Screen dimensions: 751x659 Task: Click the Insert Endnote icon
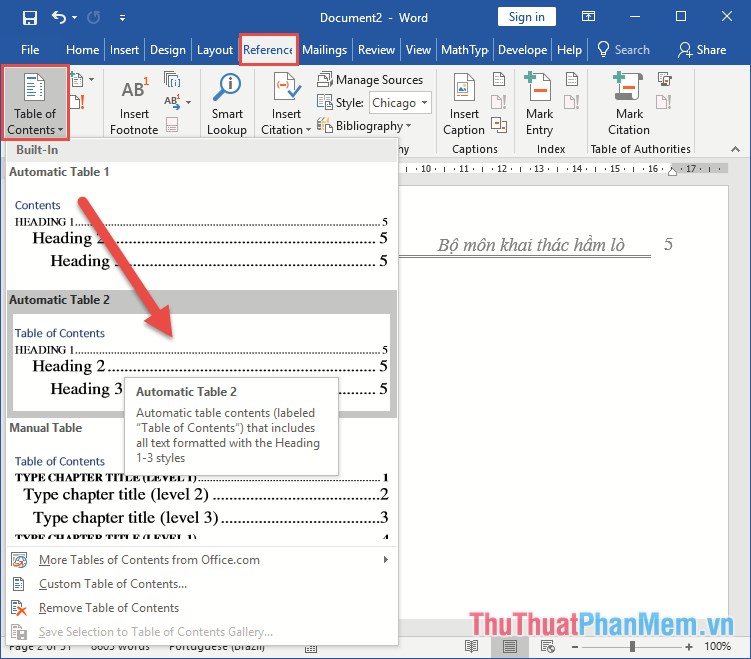click(x=172, y=80)
